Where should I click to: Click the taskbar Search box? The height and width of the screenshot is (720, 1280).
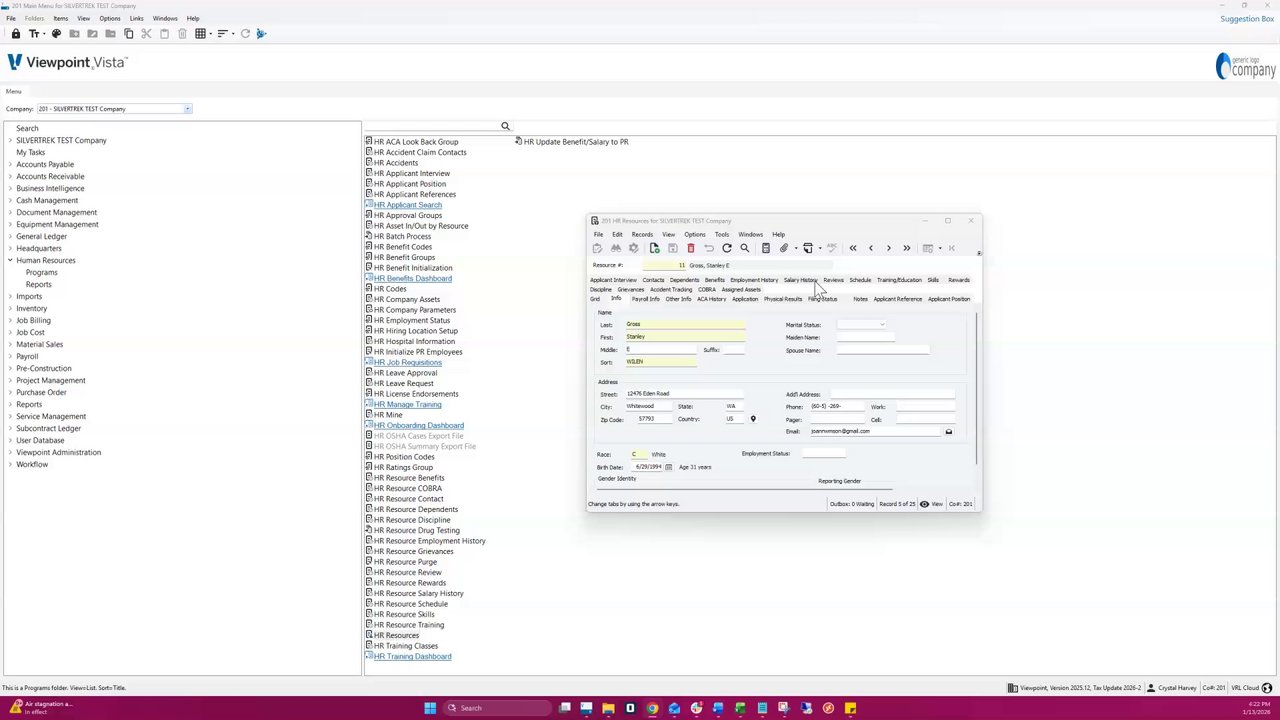[x=496, y=708]
